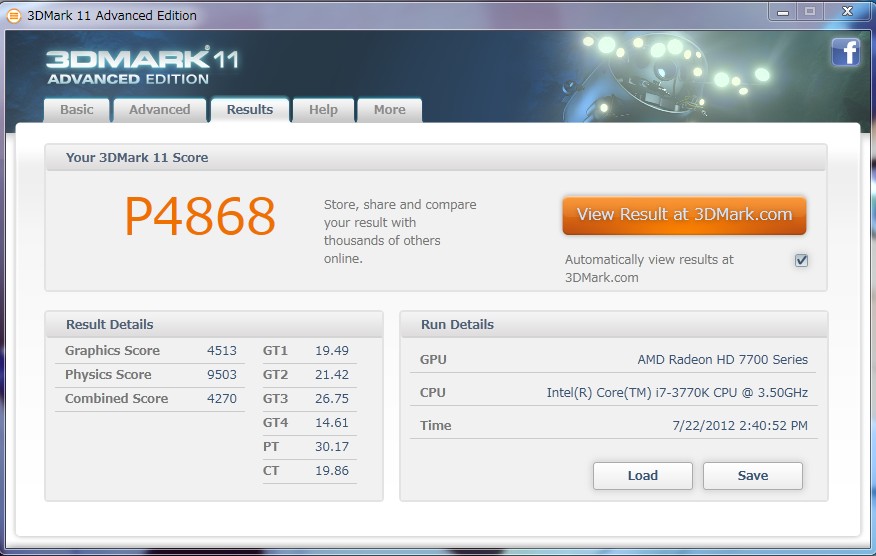Go to the Help tab

(323, 110)
